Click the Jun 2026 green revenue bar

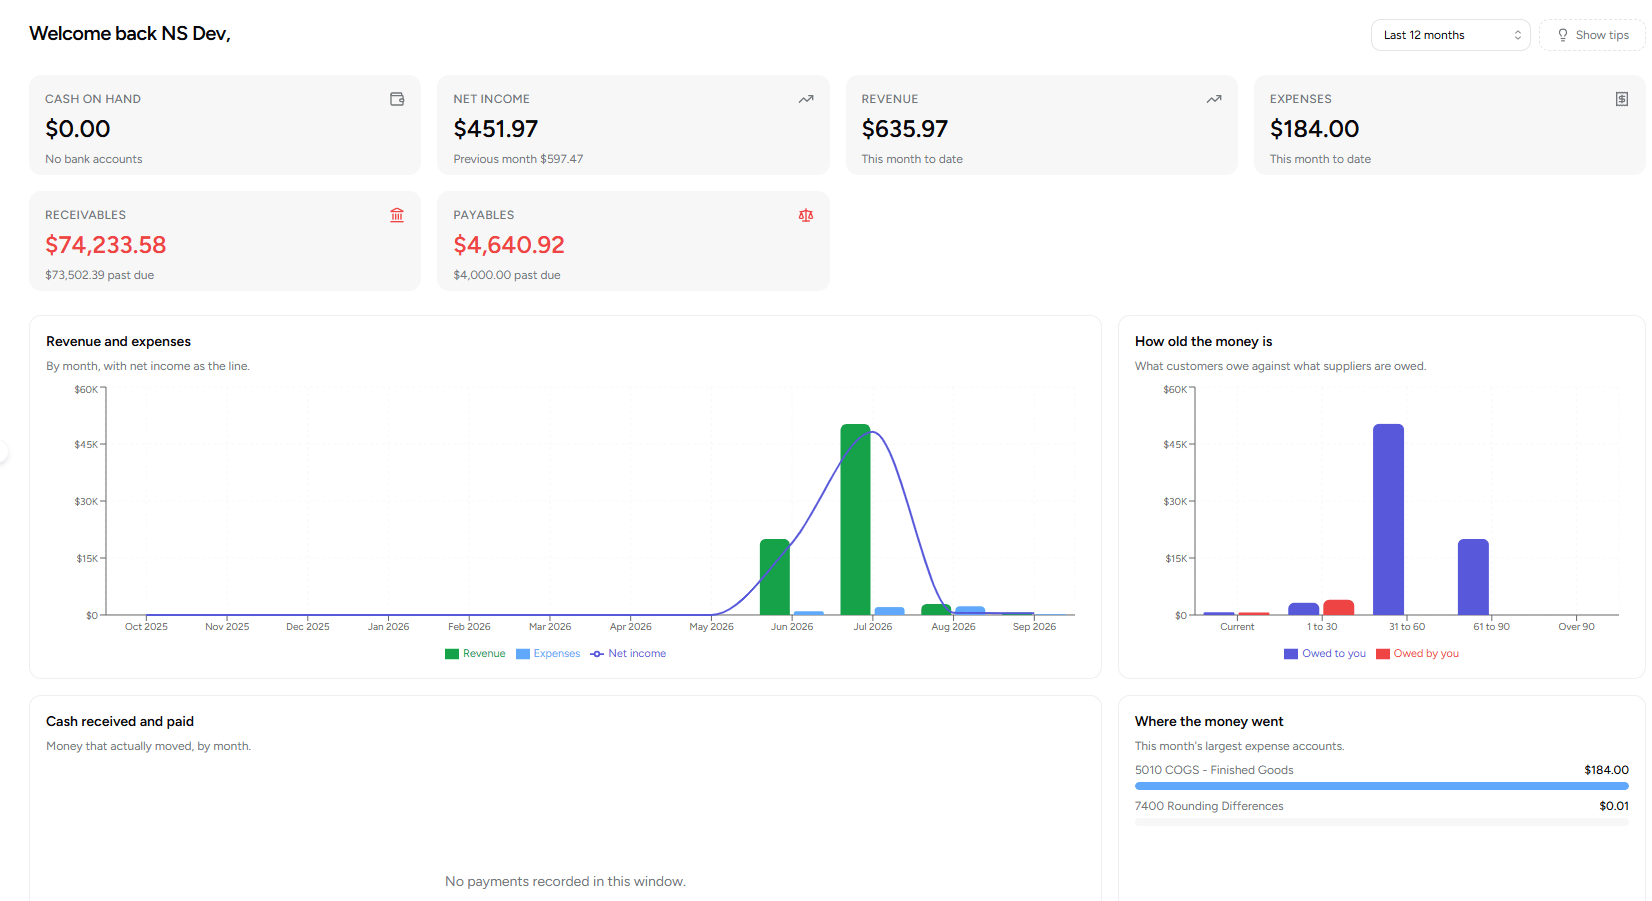[x=775, y=577]
